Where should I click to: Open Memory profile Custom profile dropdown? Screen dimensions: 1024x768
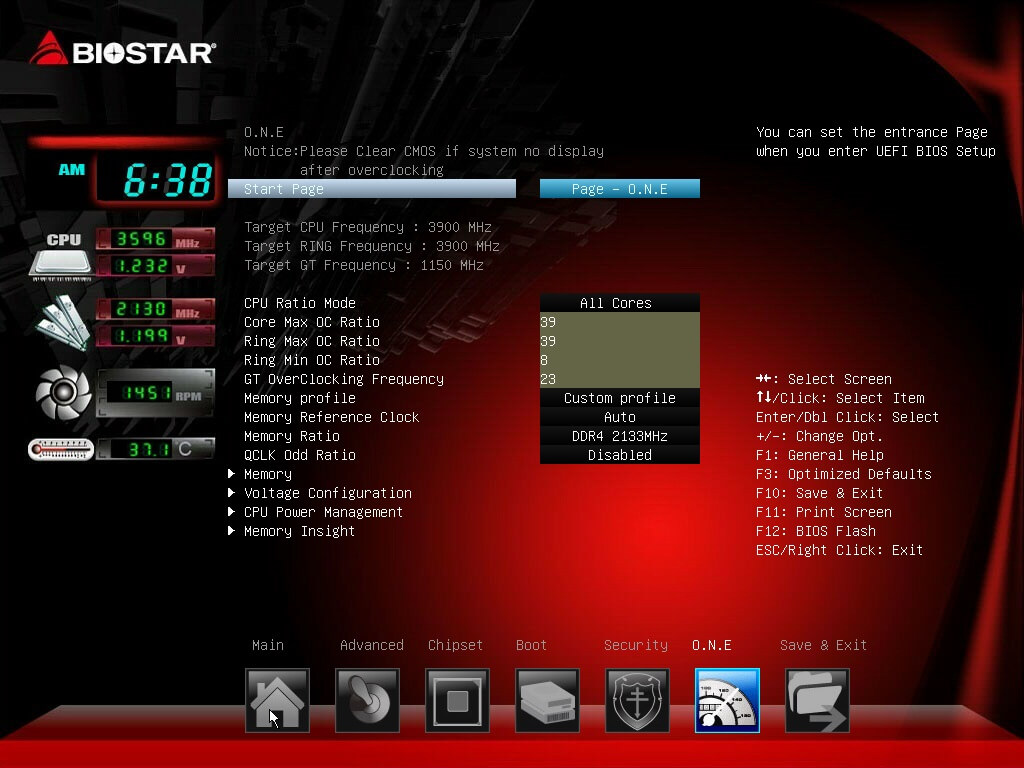point(619,398)
